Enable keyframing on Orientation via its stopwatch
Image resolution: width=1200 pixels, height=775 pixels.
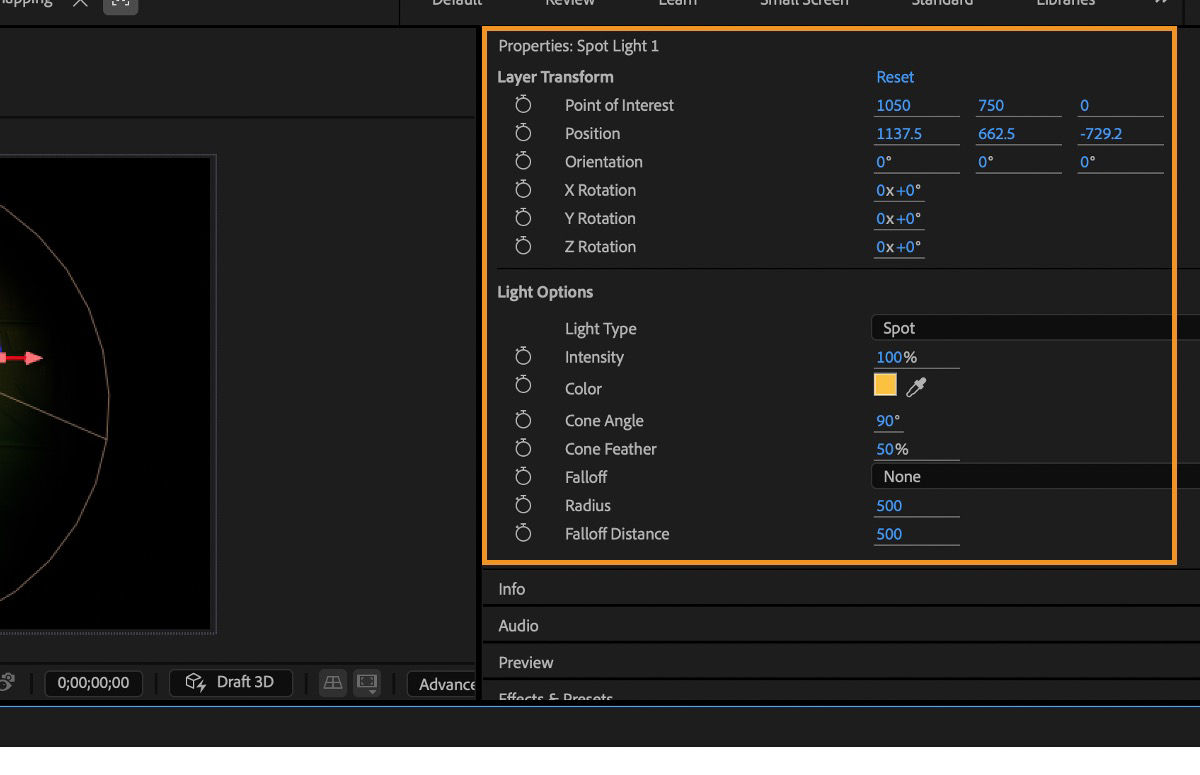[x=522, y=161]
